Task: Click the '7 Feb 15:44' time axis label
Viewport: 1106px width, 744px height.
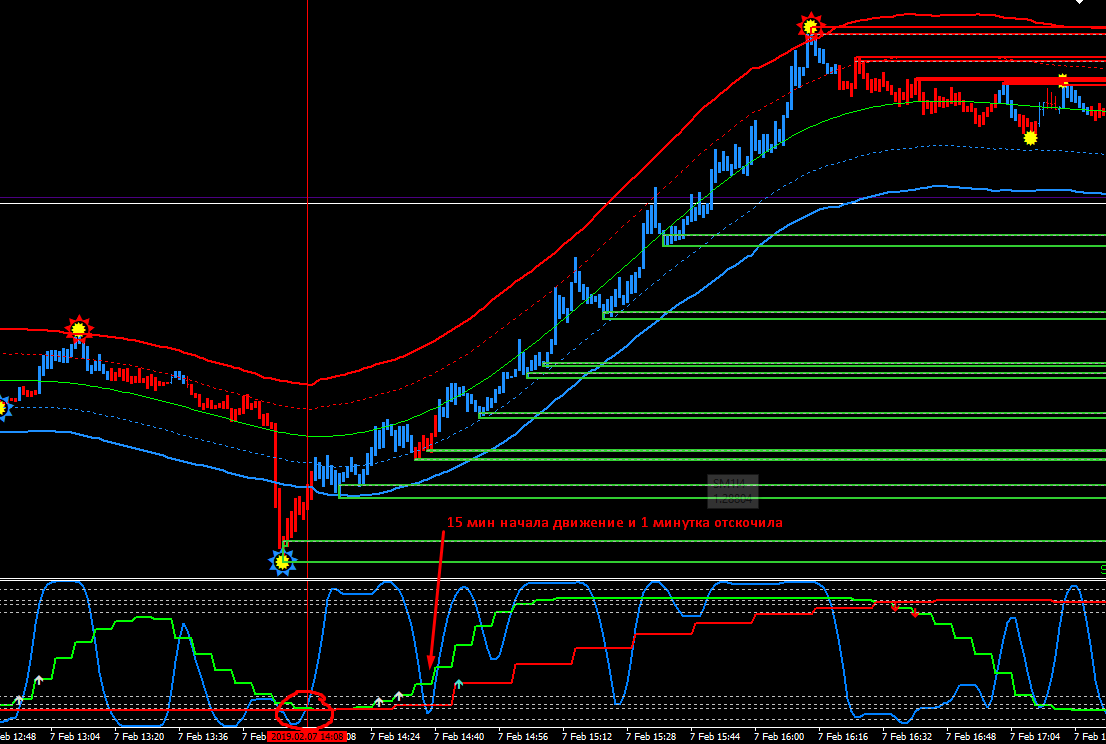Action: pyautogui.click(x=715, y=736)
